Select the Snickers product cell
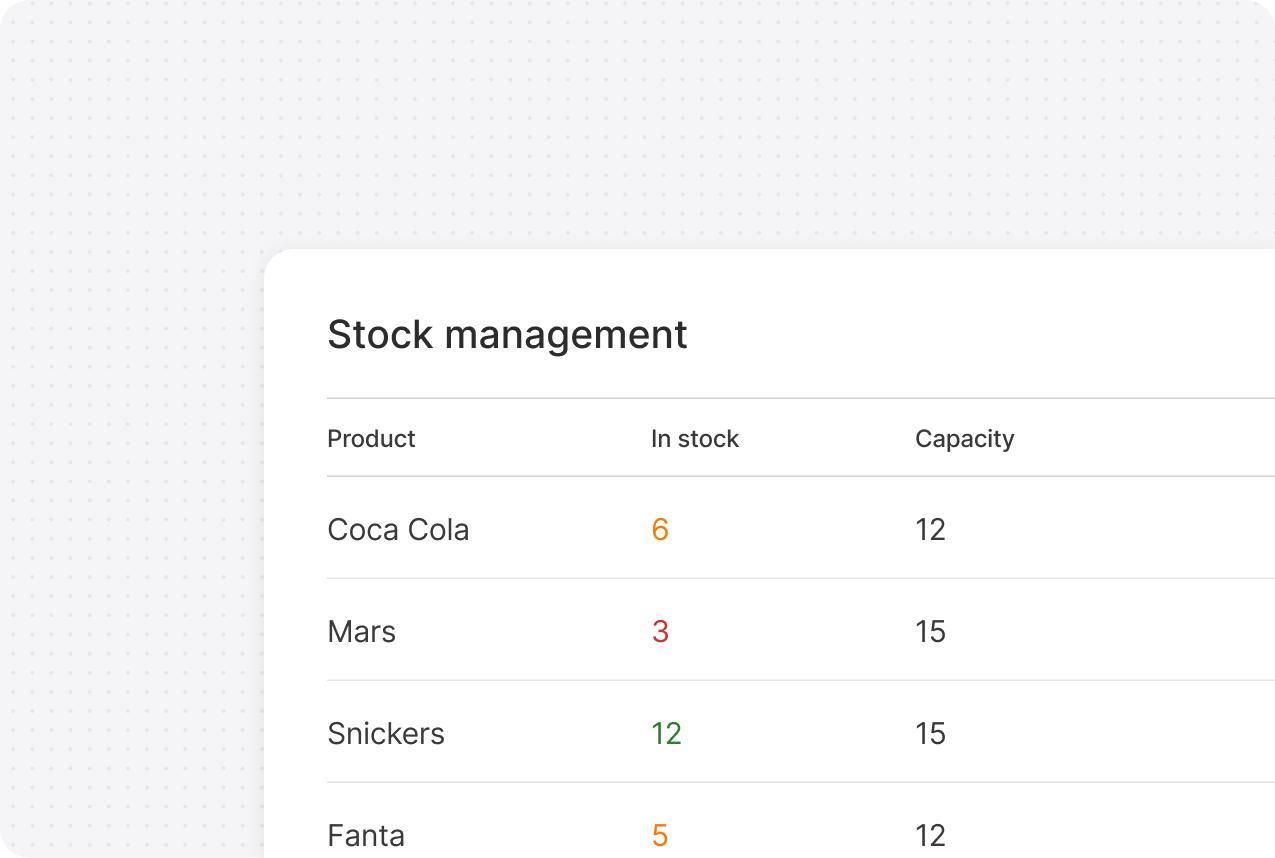 coord(386,734)
